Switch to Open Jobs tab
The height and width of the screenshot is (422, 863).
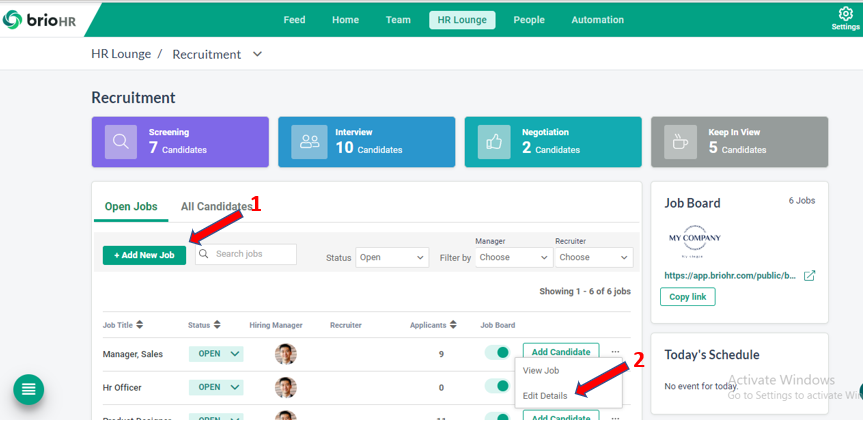[131, 207]
